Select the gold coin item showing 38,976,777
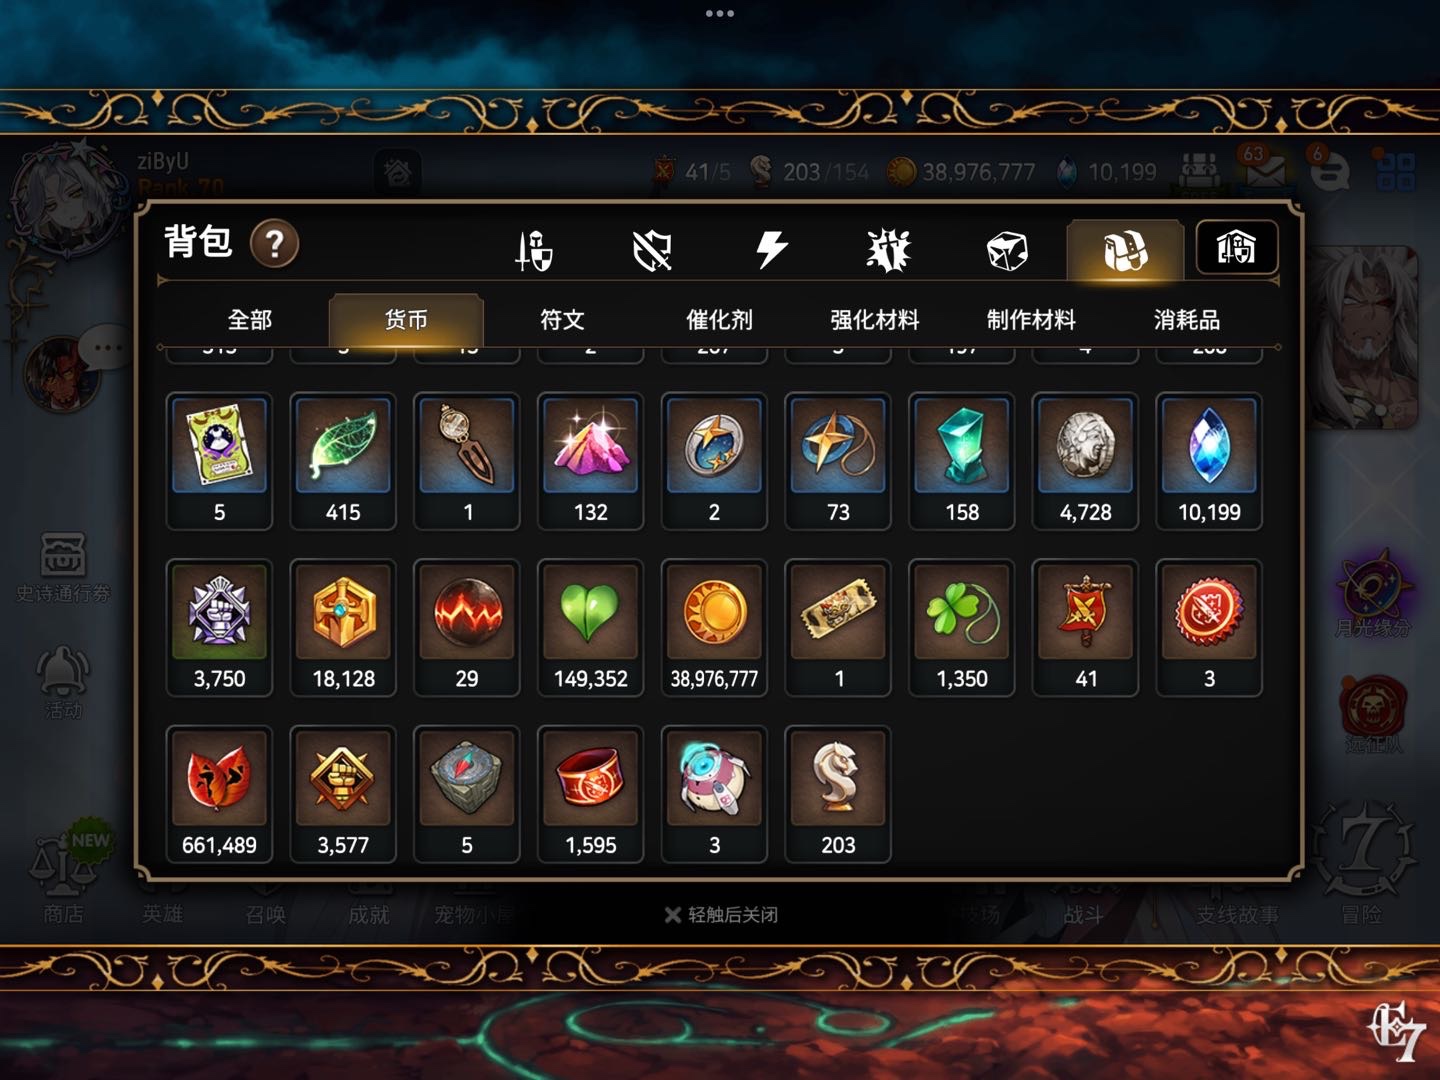The image size is (1440, 1080). (714, 628)
